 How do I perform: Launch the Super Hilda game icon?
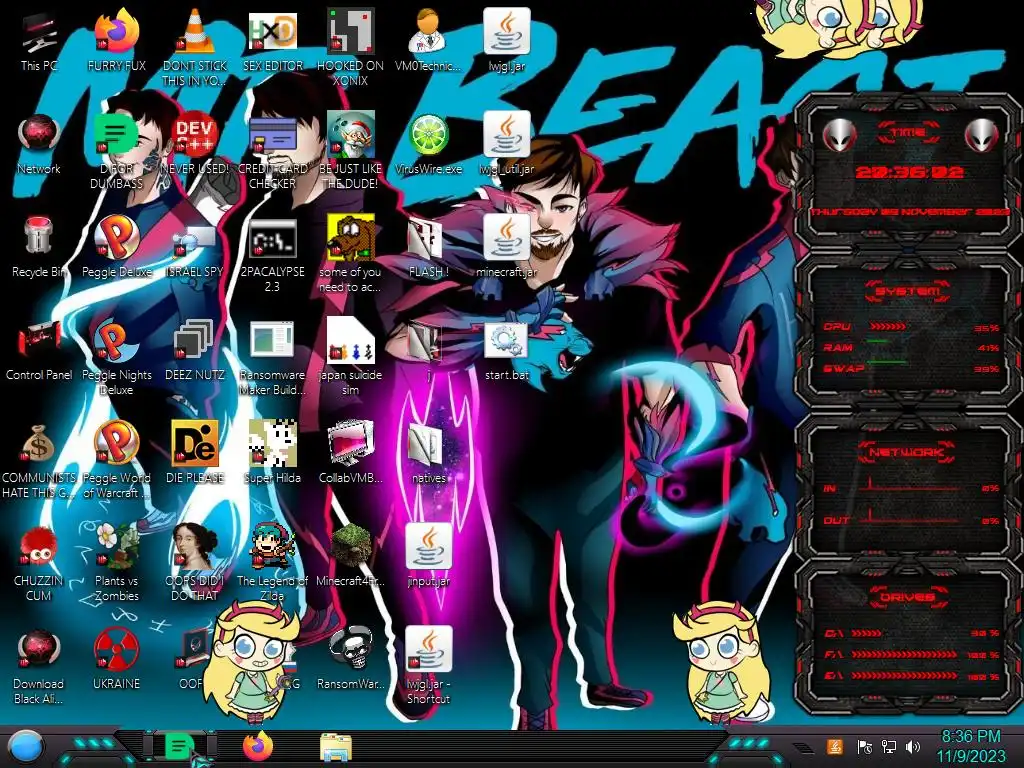272,443
